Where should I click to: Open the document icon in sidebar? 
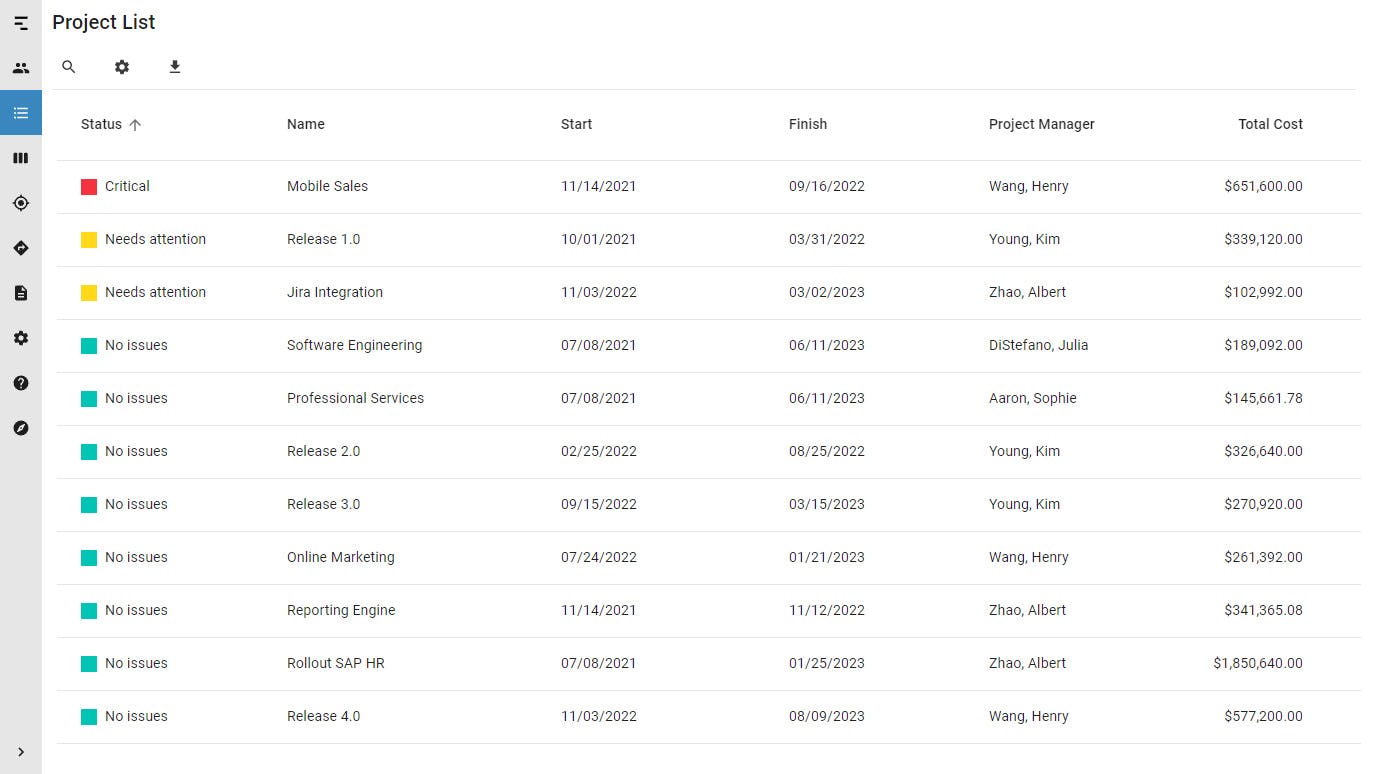tap(21, 293)
